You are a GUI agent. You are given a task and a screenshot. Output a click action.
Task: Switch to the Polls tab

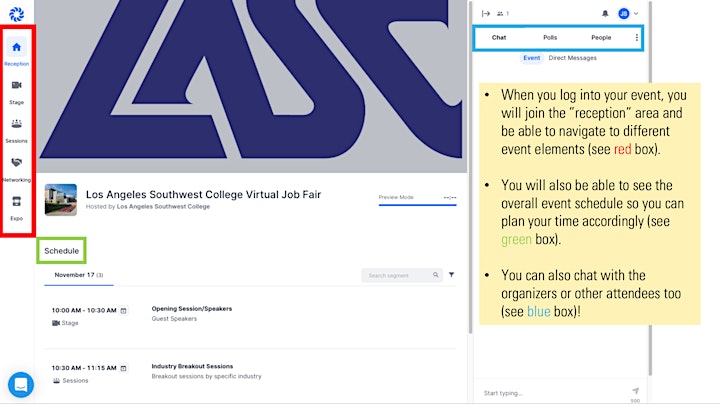(x=550, y=38)
